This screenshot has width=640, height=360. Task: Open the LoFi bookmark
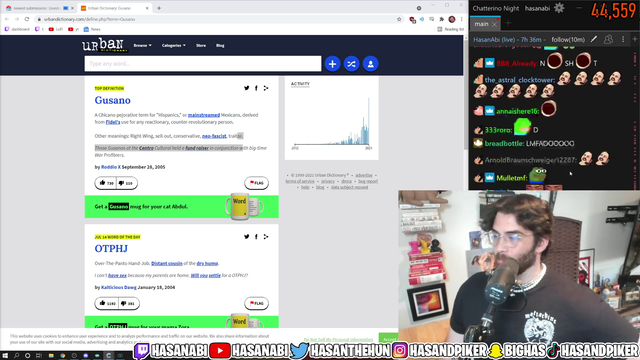pos(56,29)
